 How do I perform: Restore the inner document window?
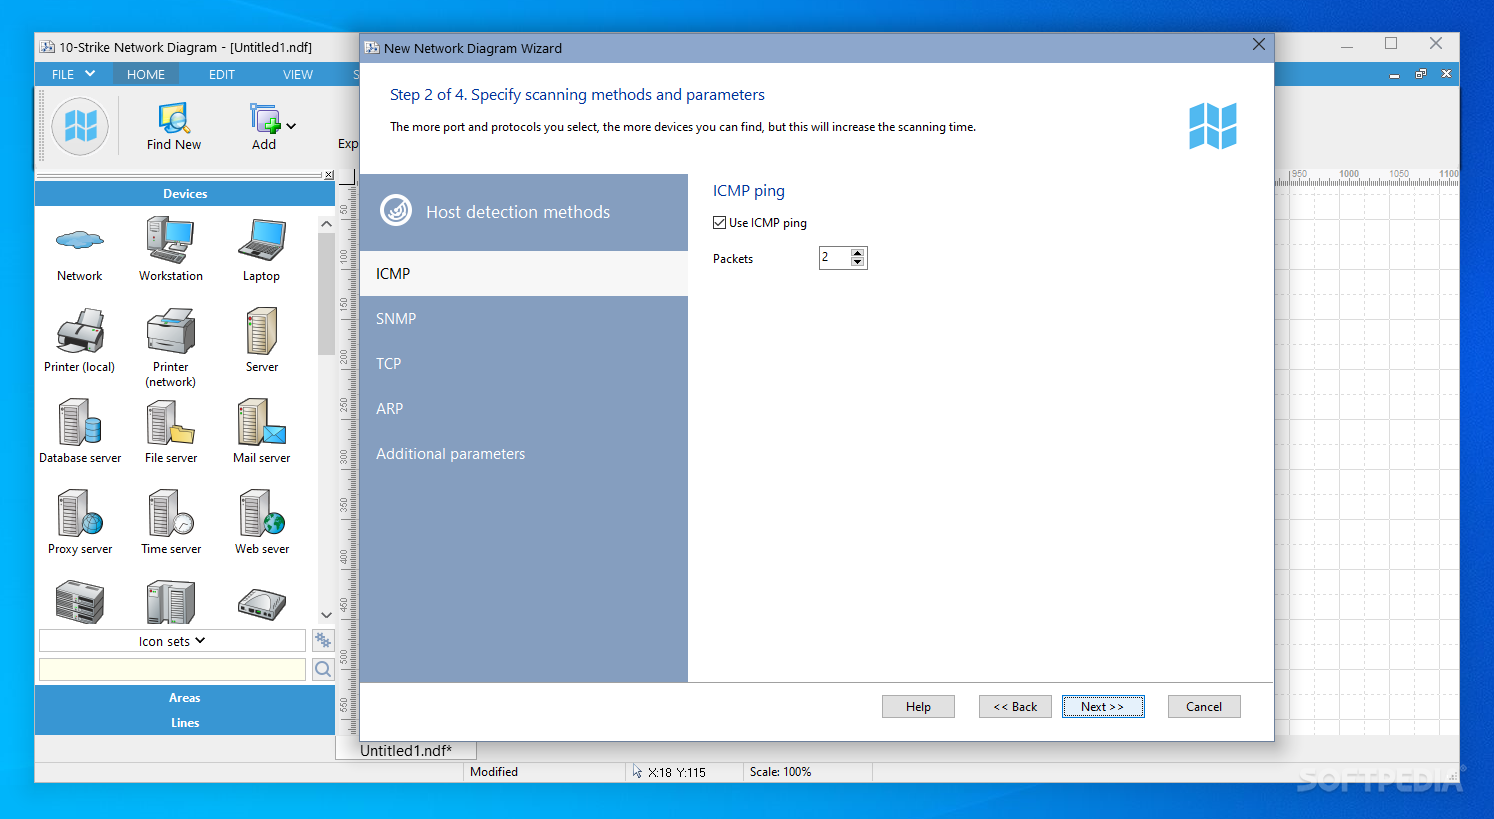click(x=1420, y=74)
